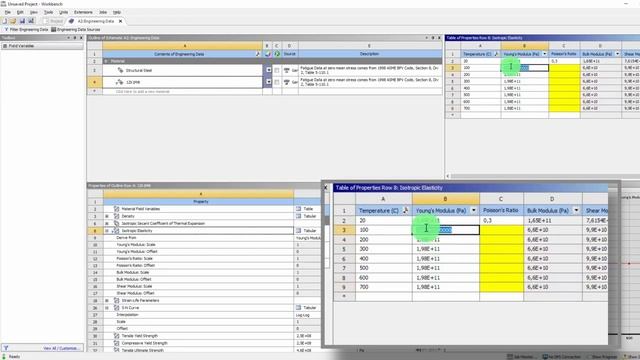
Task: Toggle Filter Engineering Data
Action: [26, 29]
